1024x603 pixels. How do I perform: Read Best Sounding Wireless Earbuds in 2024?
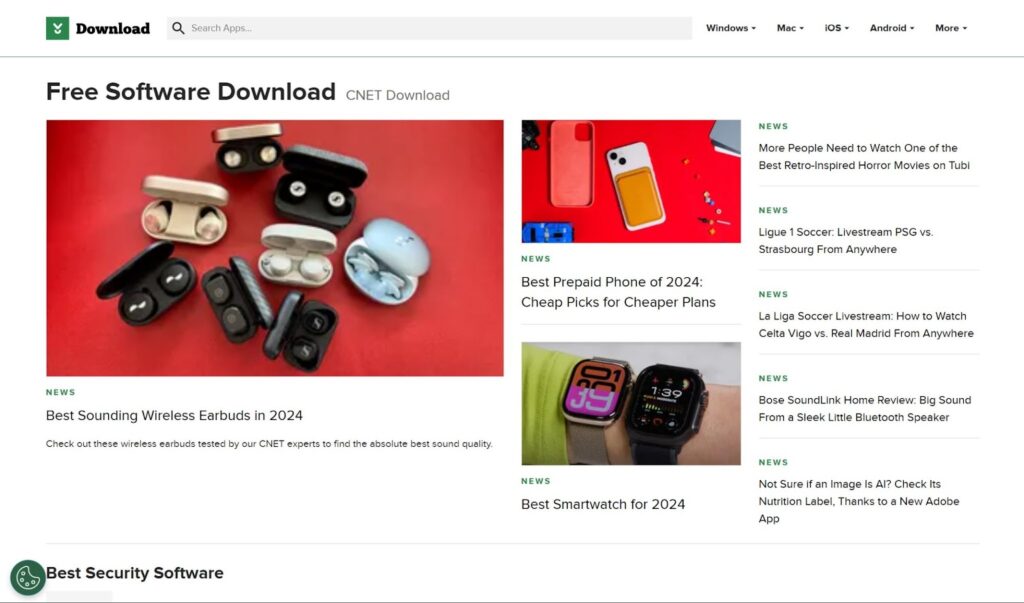coord(174,416)
